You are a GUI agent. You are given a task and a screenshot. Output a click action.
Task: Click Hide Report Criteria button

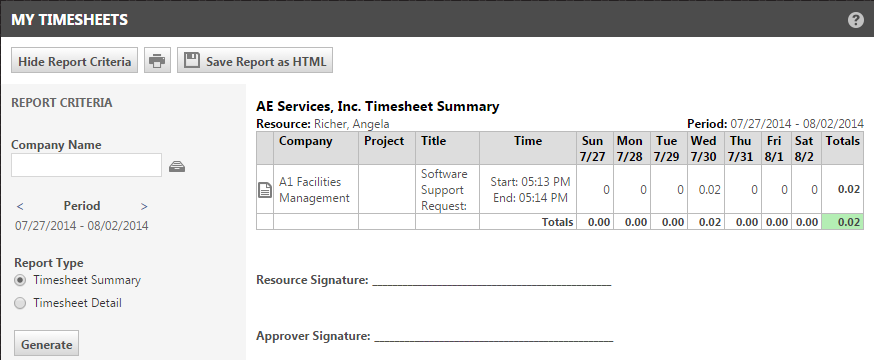(74, 60)
